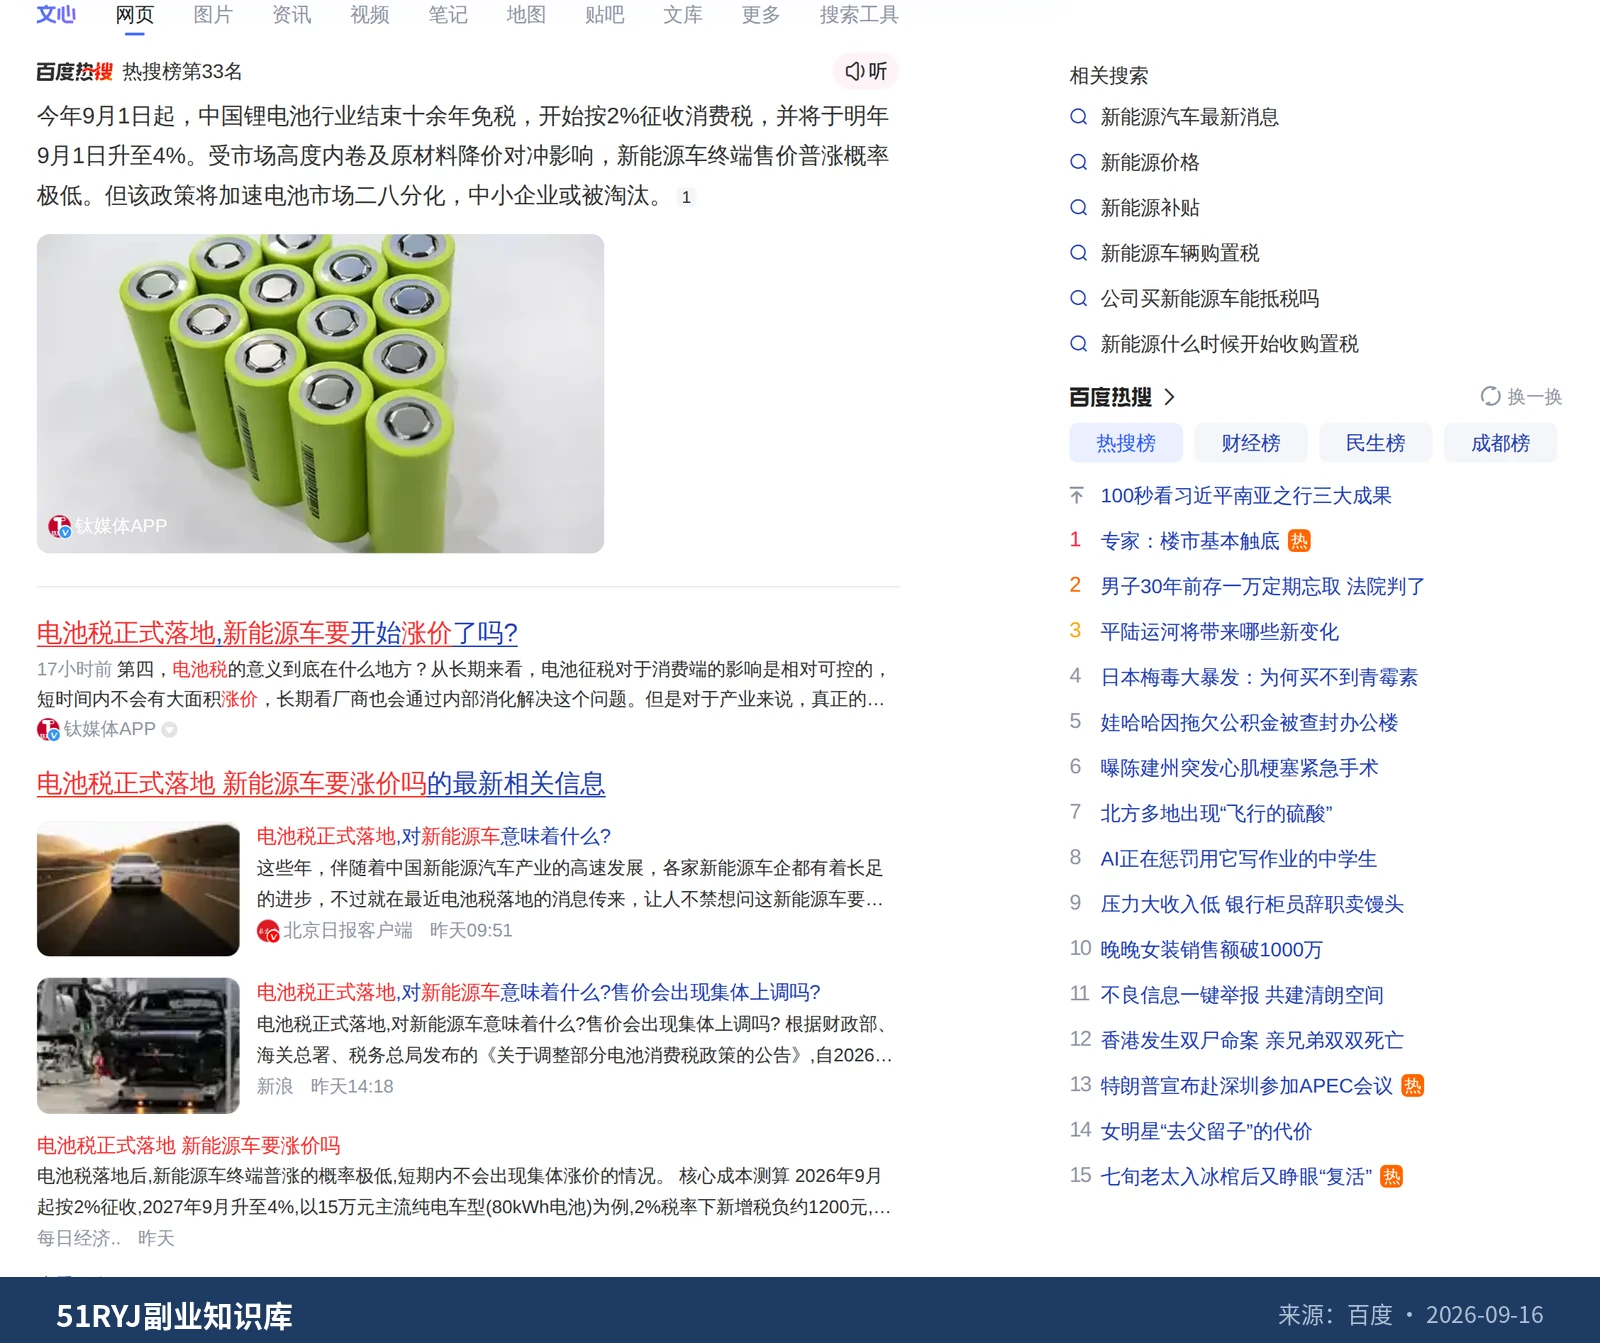Open 香港发生双尸命案 亲兄弟双双死亡
This screenshot has height=1343, width=1600.
pos(1252,1041)
